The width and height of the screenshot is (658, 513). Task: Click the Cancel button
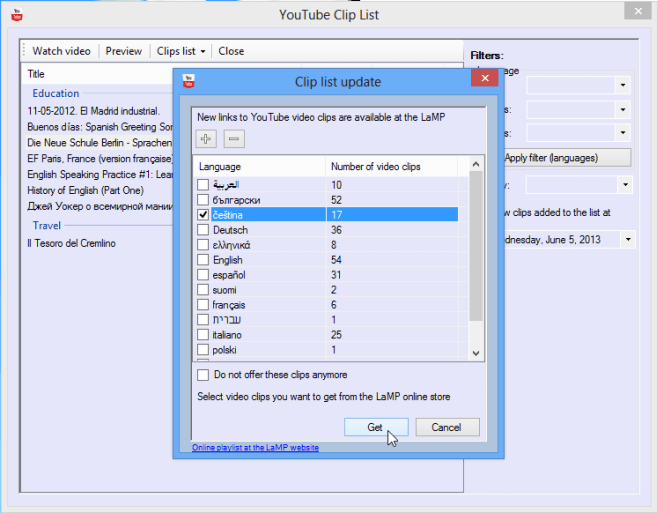(447, 427)
